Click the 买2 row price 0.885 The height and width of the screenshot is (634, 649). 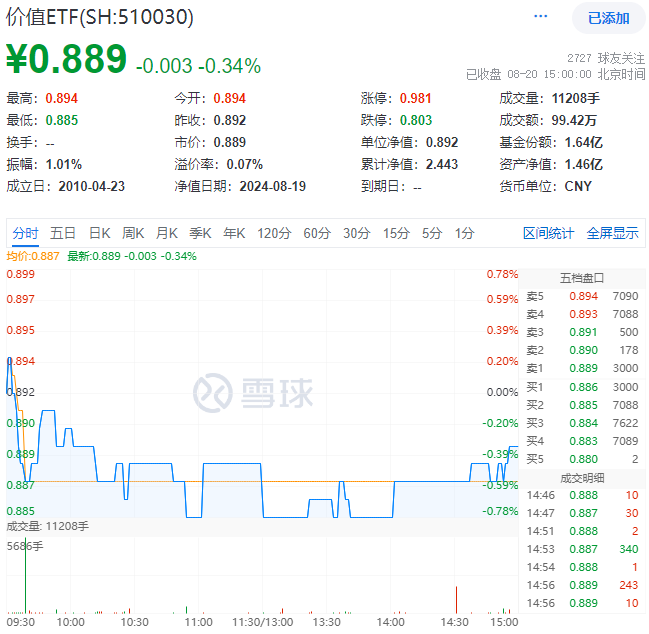tap(583, 405)
